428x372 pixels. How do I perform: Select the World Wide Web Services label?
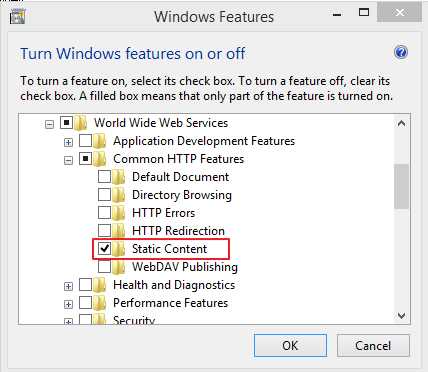161,123
